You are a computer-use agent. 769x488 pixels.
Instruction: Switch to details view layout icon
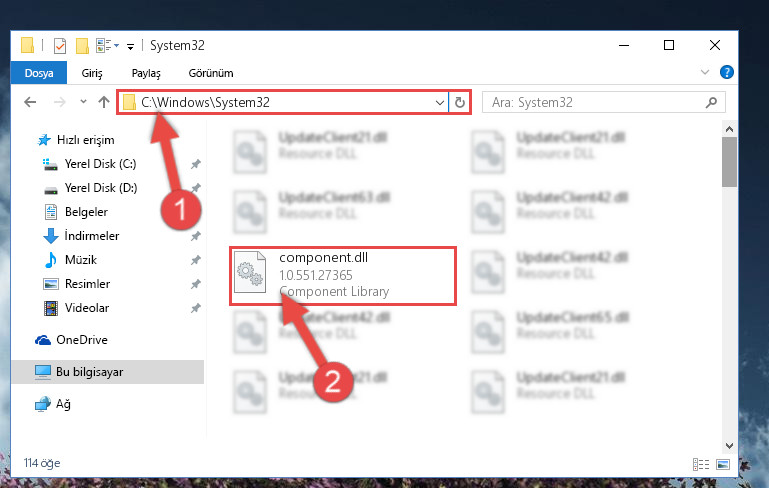pos(701,464)
